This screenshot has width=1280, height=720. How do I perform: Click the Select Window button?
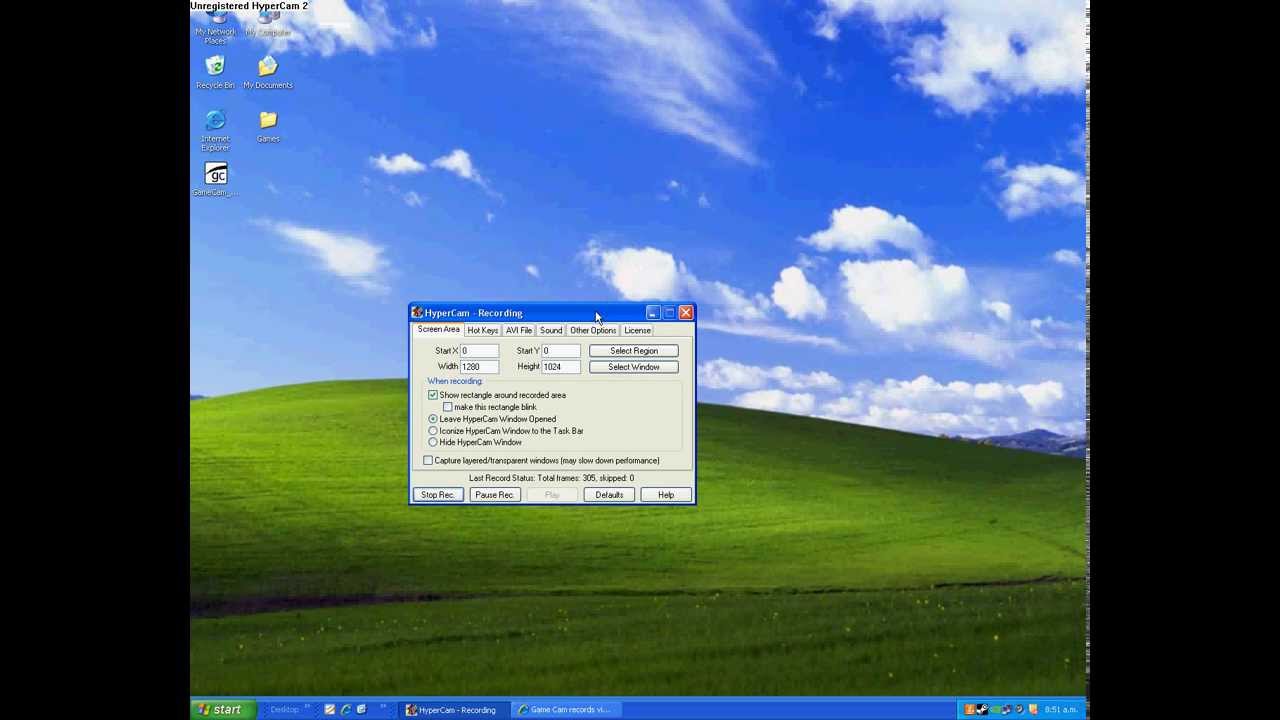[x=633, y=367]
